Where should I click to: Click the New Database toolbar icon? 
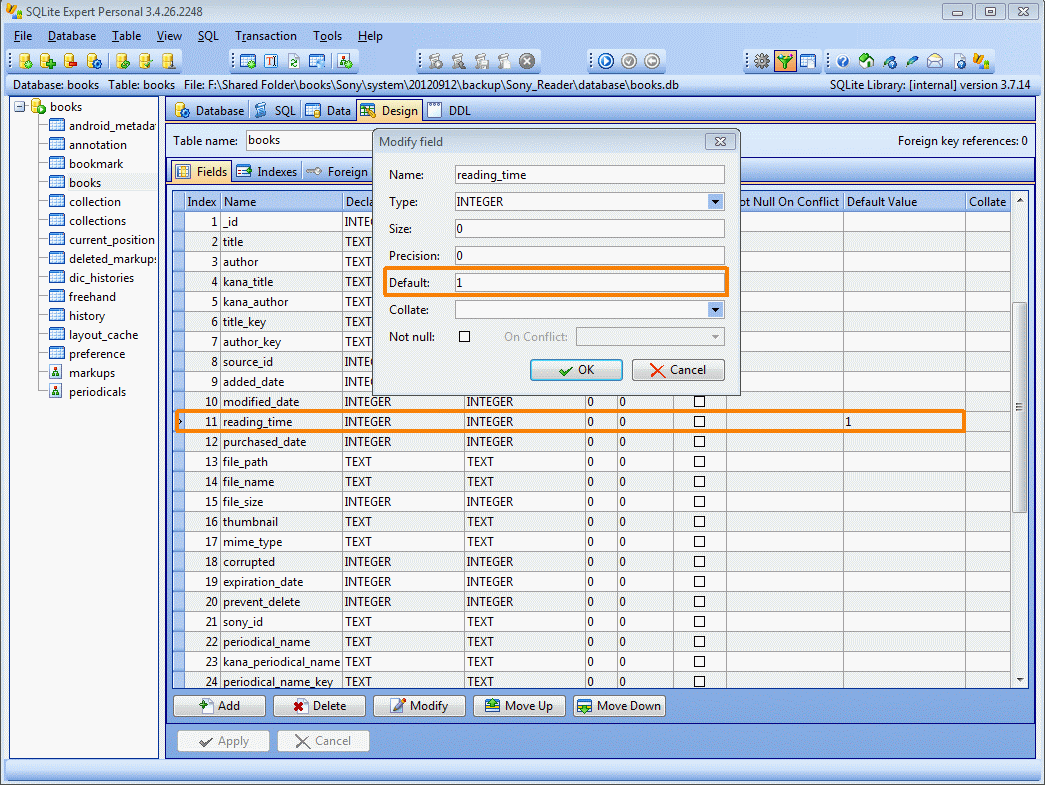tap(26, 62)
